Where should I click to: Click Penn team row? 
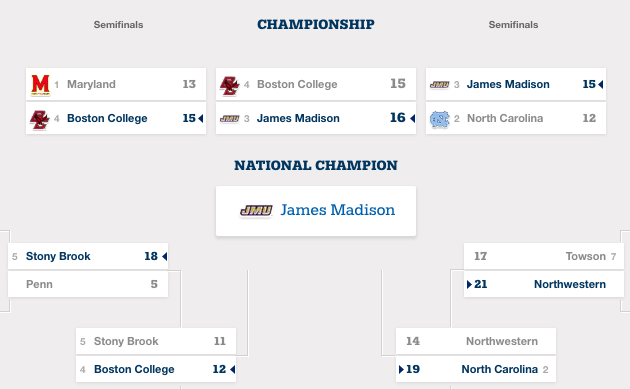88,284
